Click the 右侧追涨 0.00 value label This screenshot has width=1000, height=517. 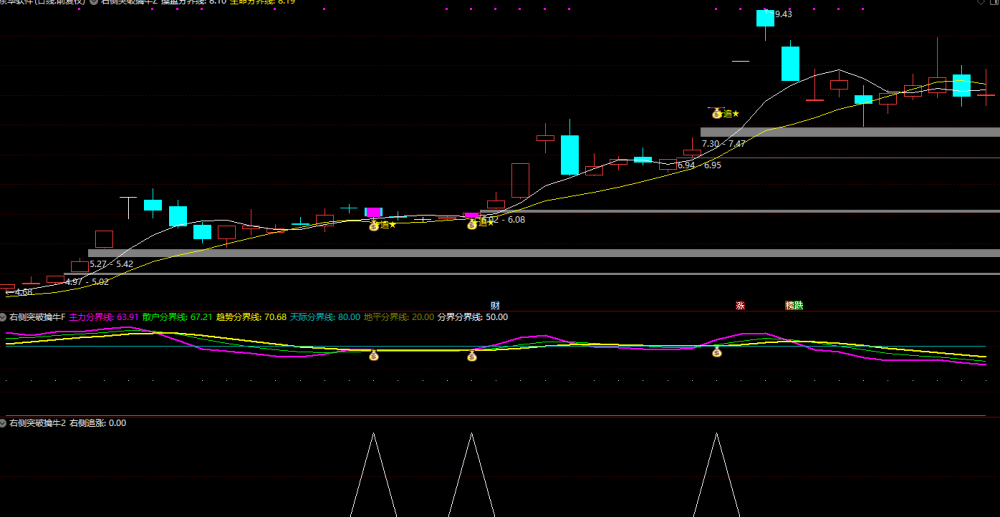[x=98, y=423]
